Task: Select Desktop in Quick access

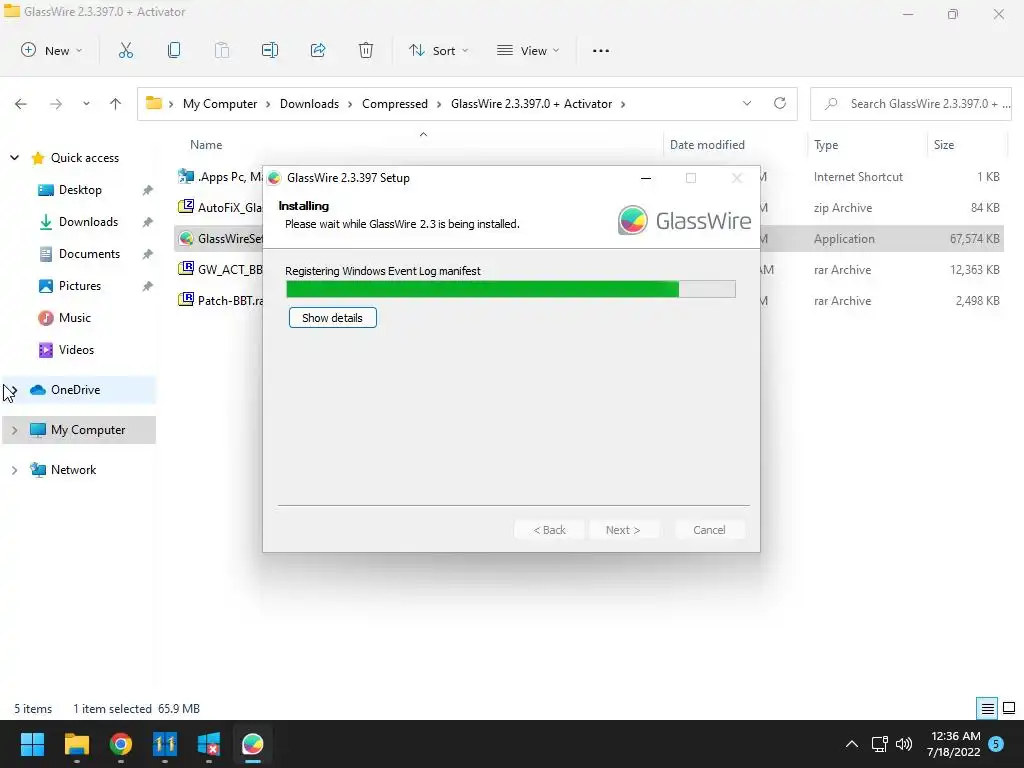Action: click(80, 189)
